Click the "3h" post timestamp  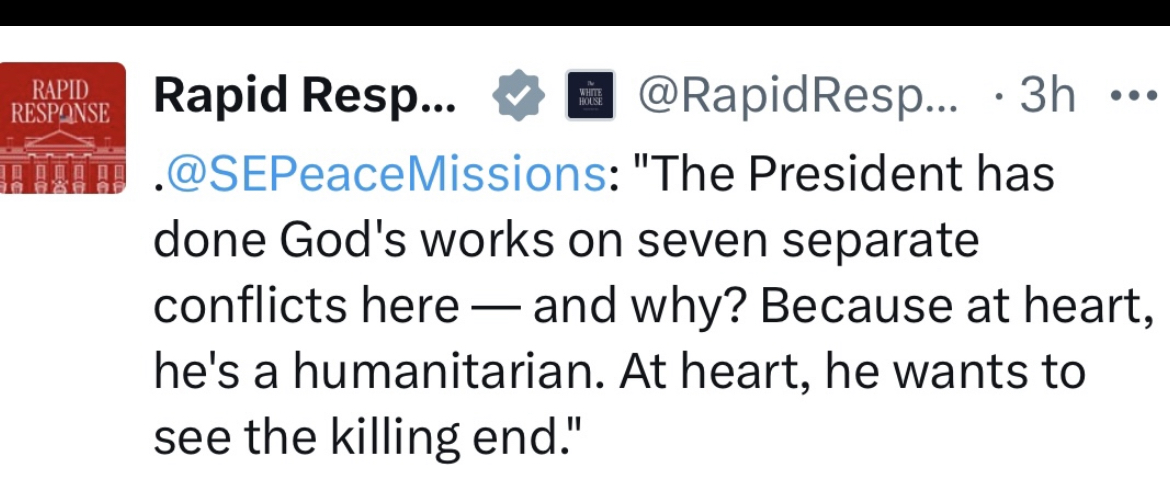point(1047,97)
